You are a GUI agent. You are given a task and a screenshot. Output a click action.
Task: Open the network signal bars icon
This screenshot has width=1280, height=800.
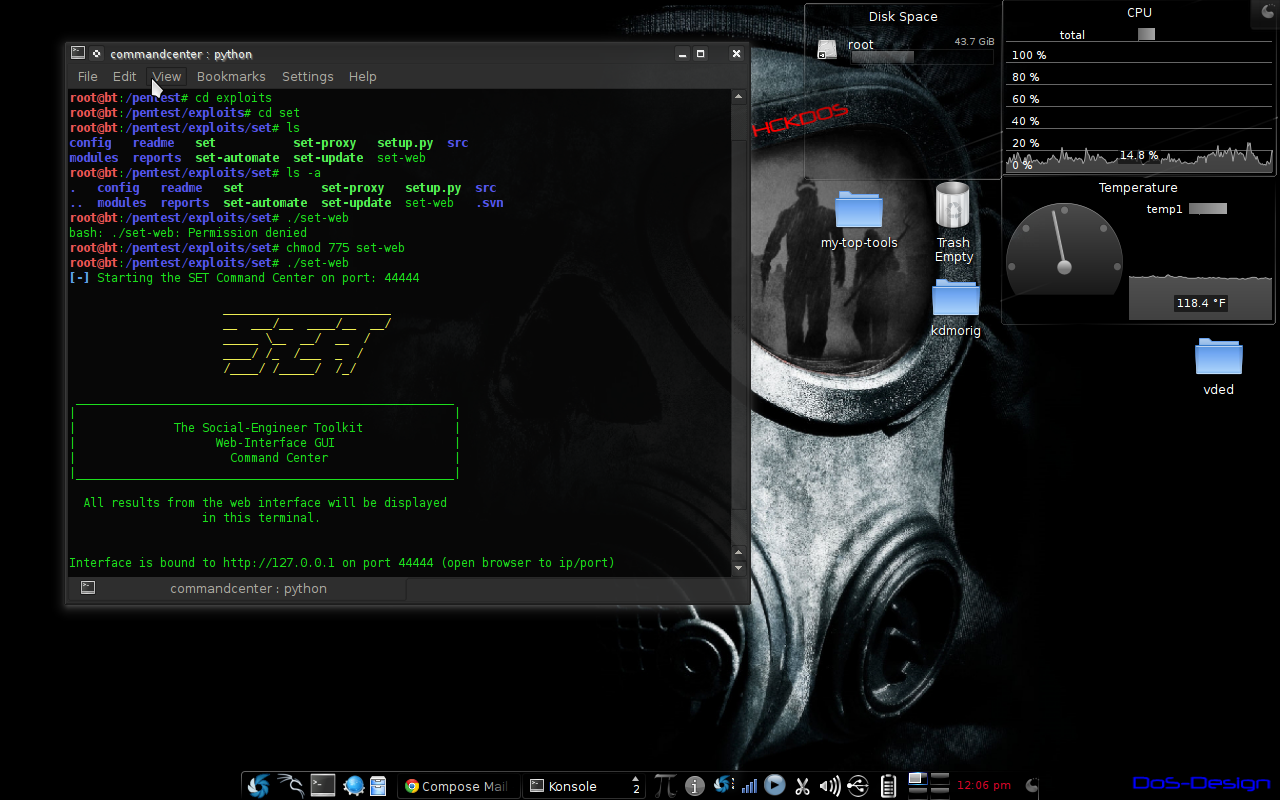click(x=749, y=787)
